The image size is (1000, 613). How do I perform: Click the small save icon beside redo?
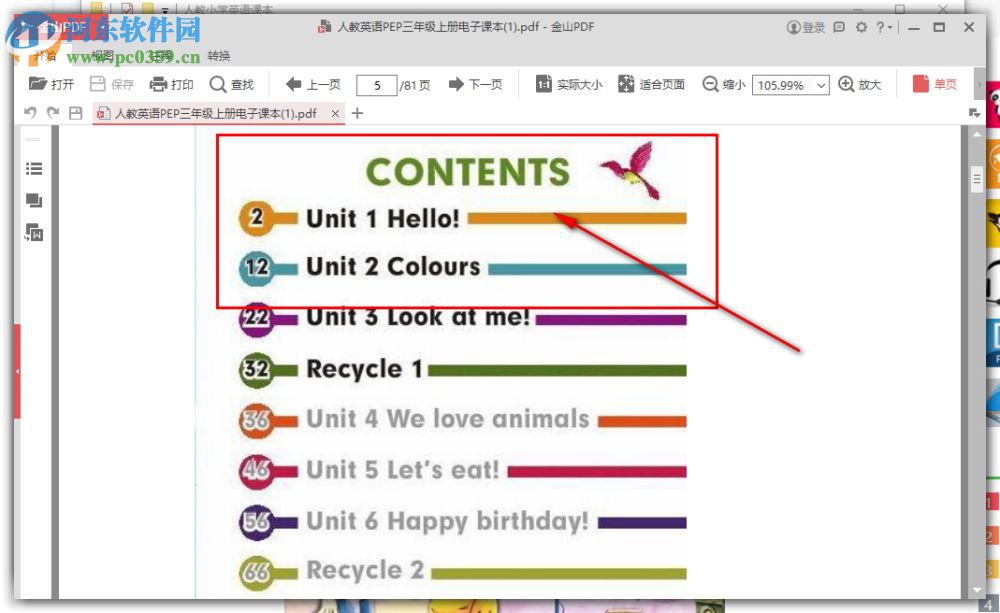click(75, 113)
